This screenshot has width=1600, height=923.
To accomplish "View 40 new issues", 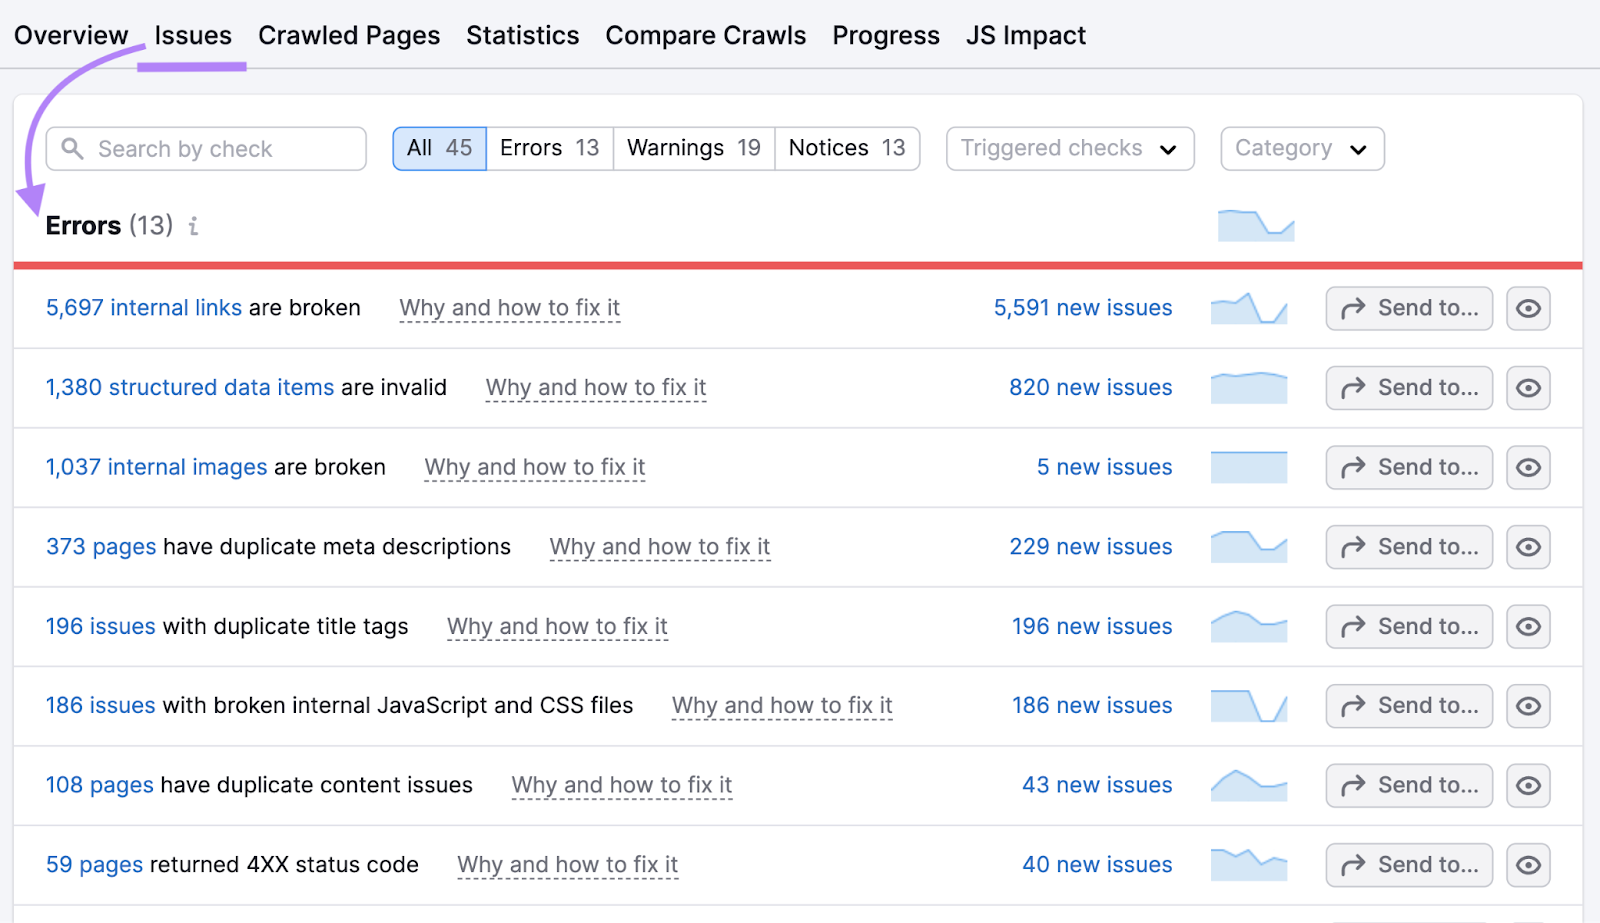I will 1097,865.
